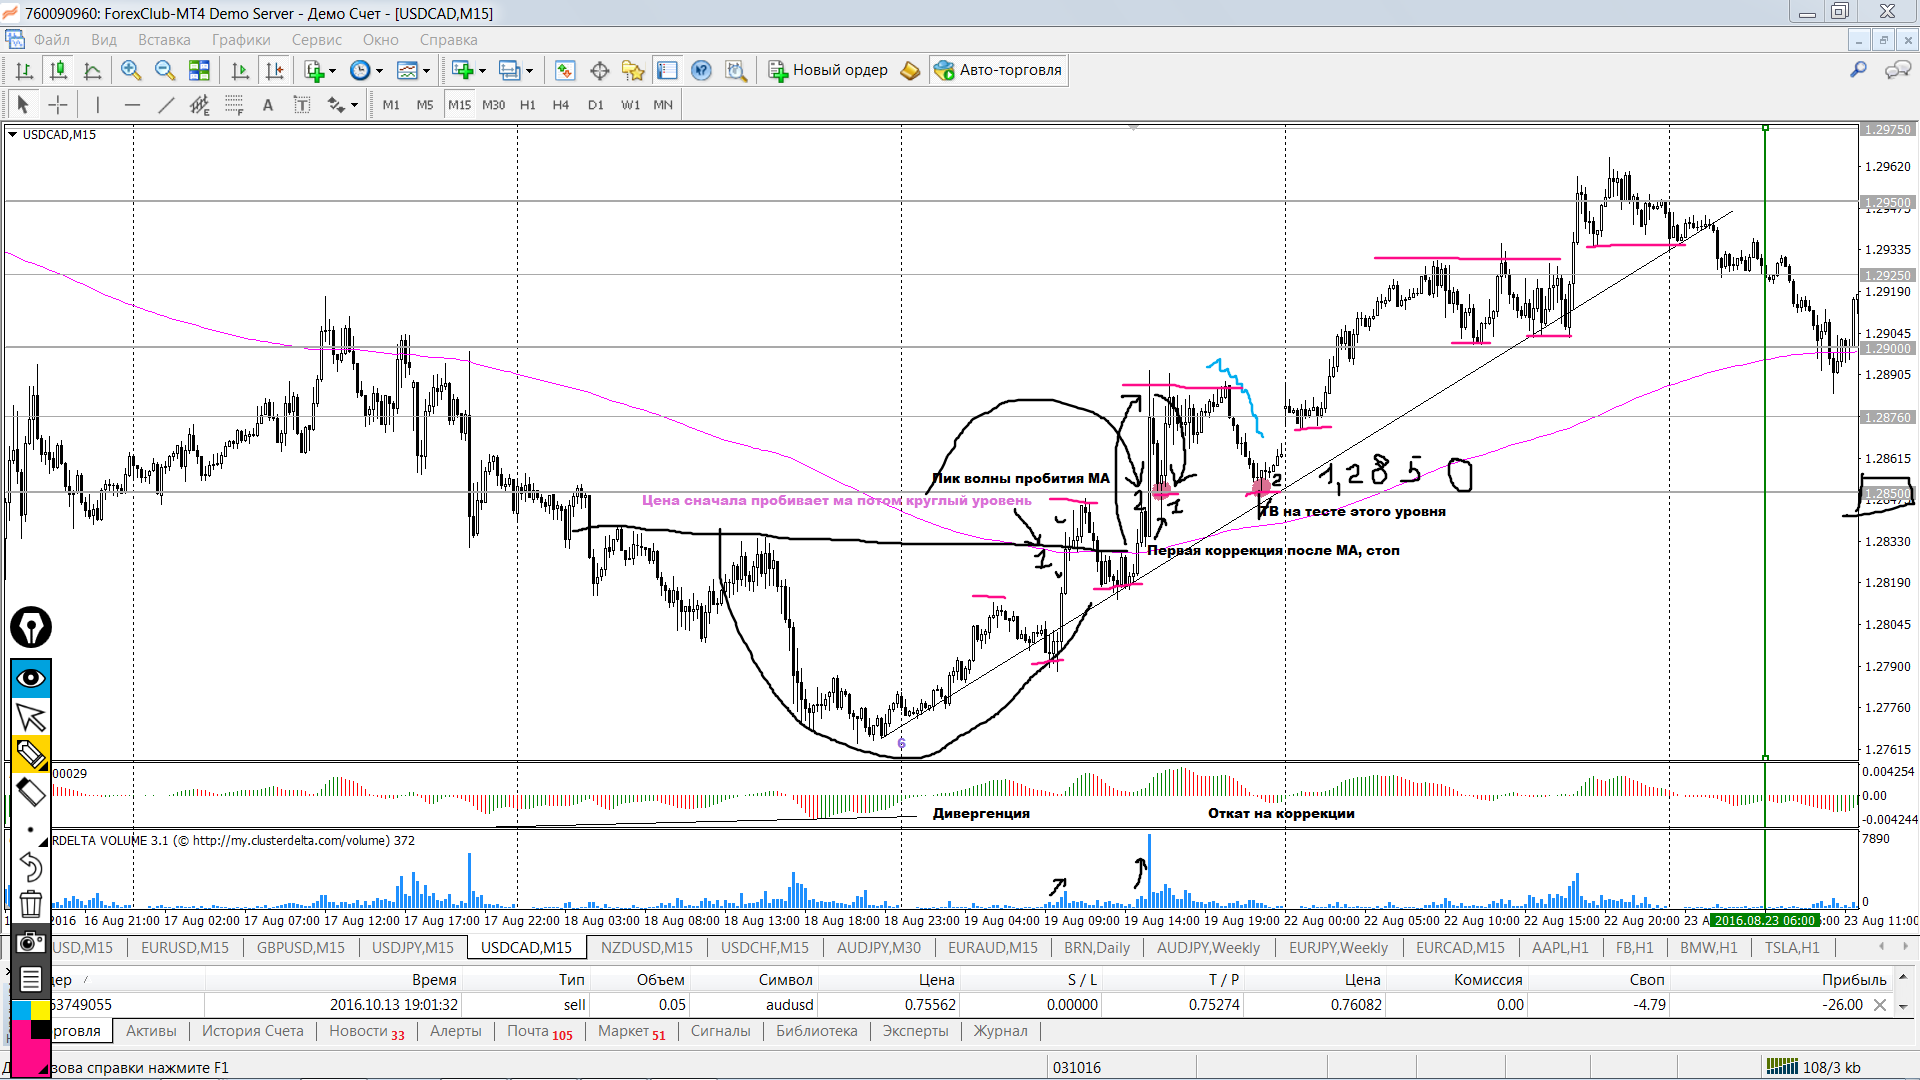
Task: Select the vertical line drawing tool
Action: coord(97,104)
